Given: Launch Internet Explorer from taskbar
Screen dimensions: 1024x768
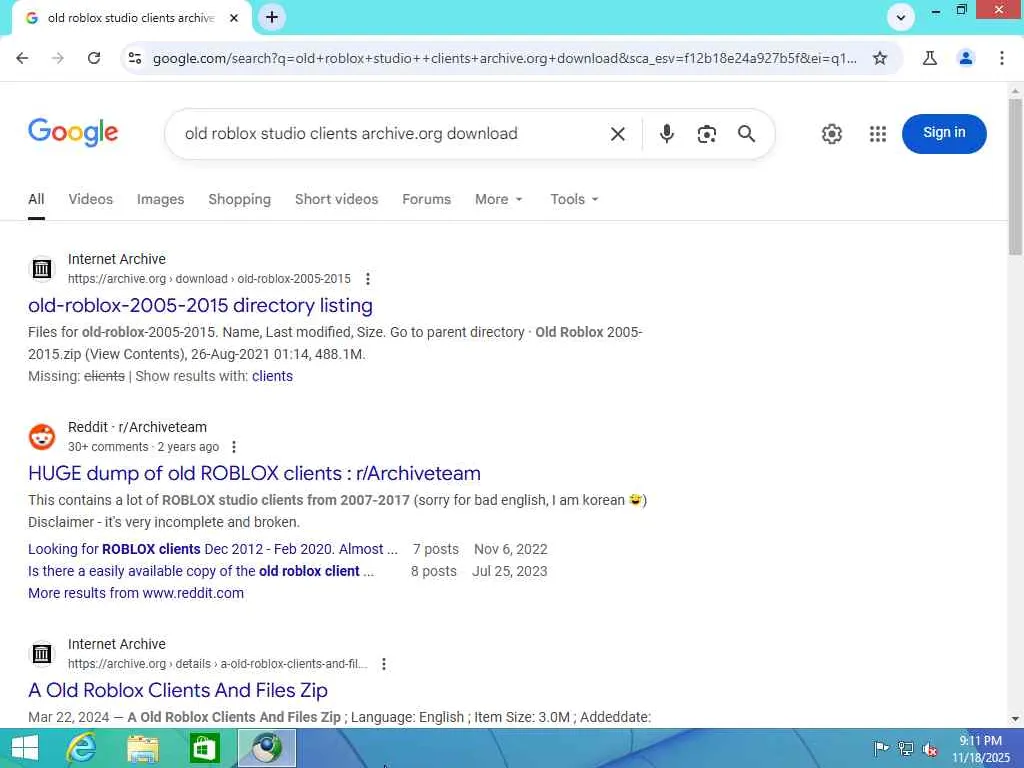Looking at the screenshot, I should click(x=82, y=748).
